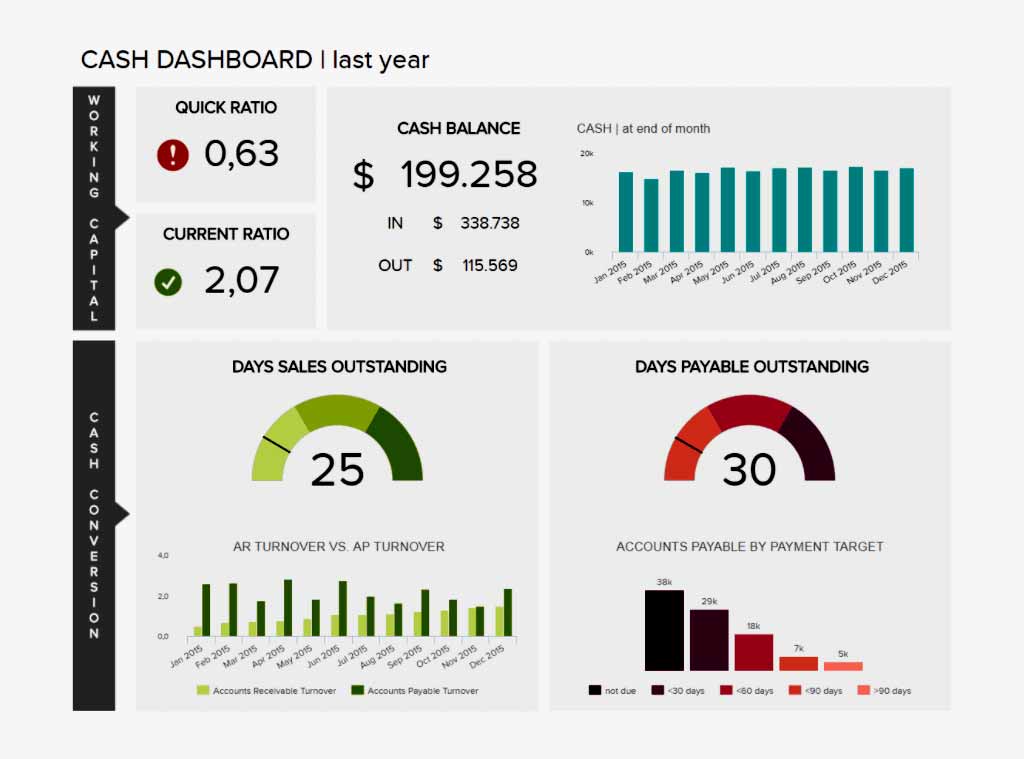Click the gauge value '25'
This screenshot has width=1024, height=759.
[337, 470]
